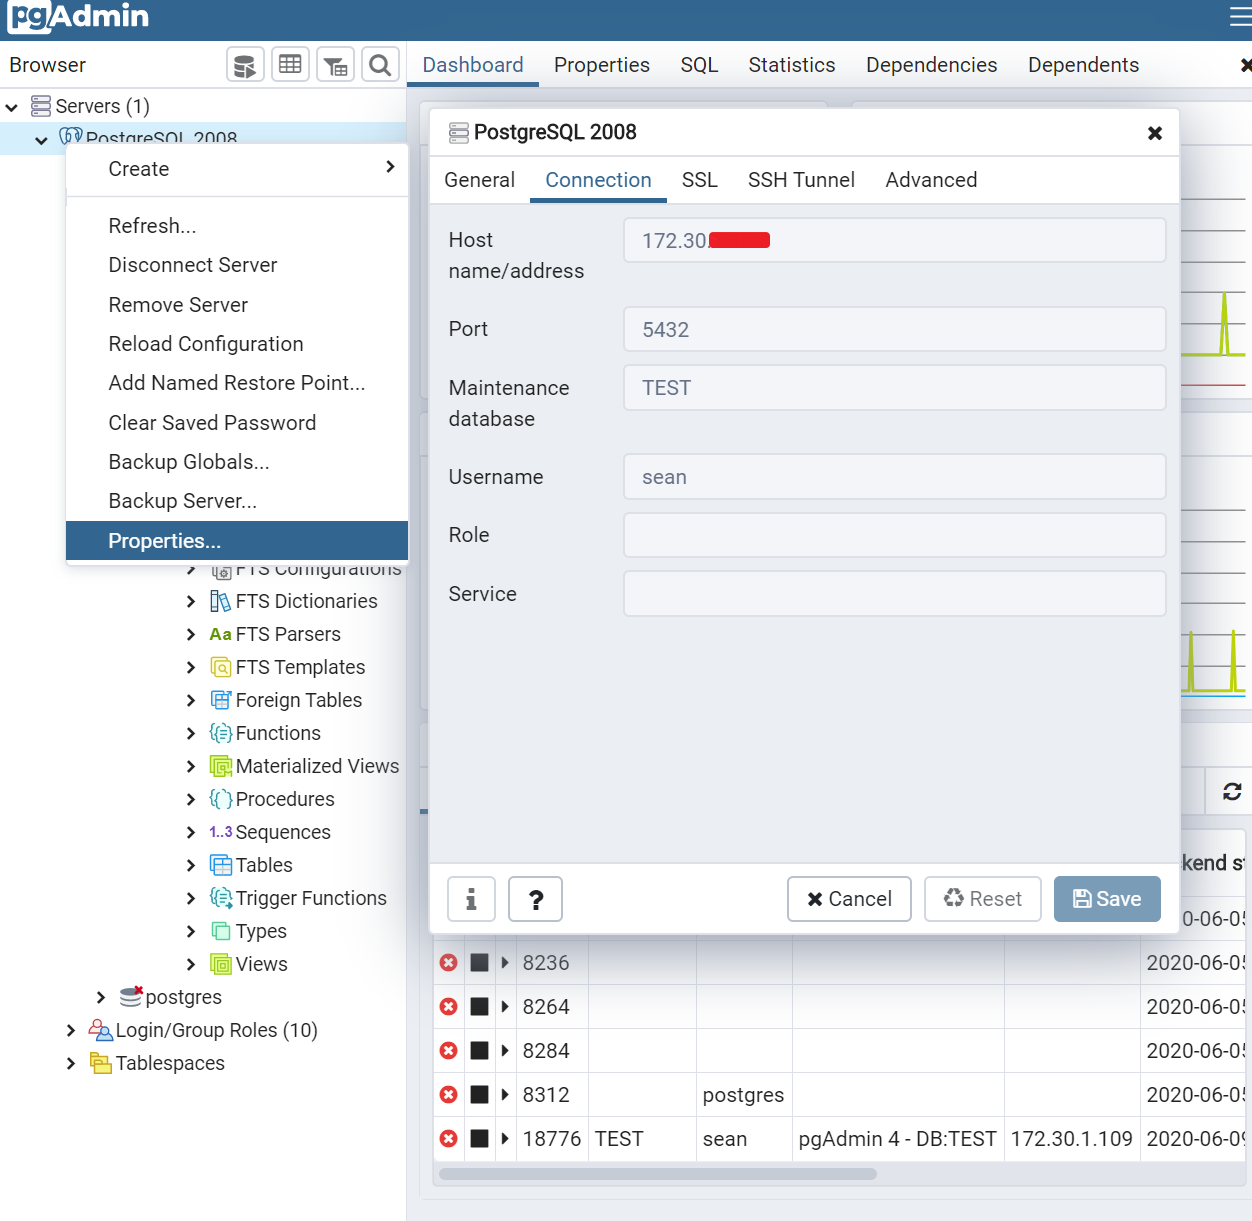This screenshot has height=1221, width=1252.
Task: Cancel active query for PID 18776
Action: point(480,1139)
